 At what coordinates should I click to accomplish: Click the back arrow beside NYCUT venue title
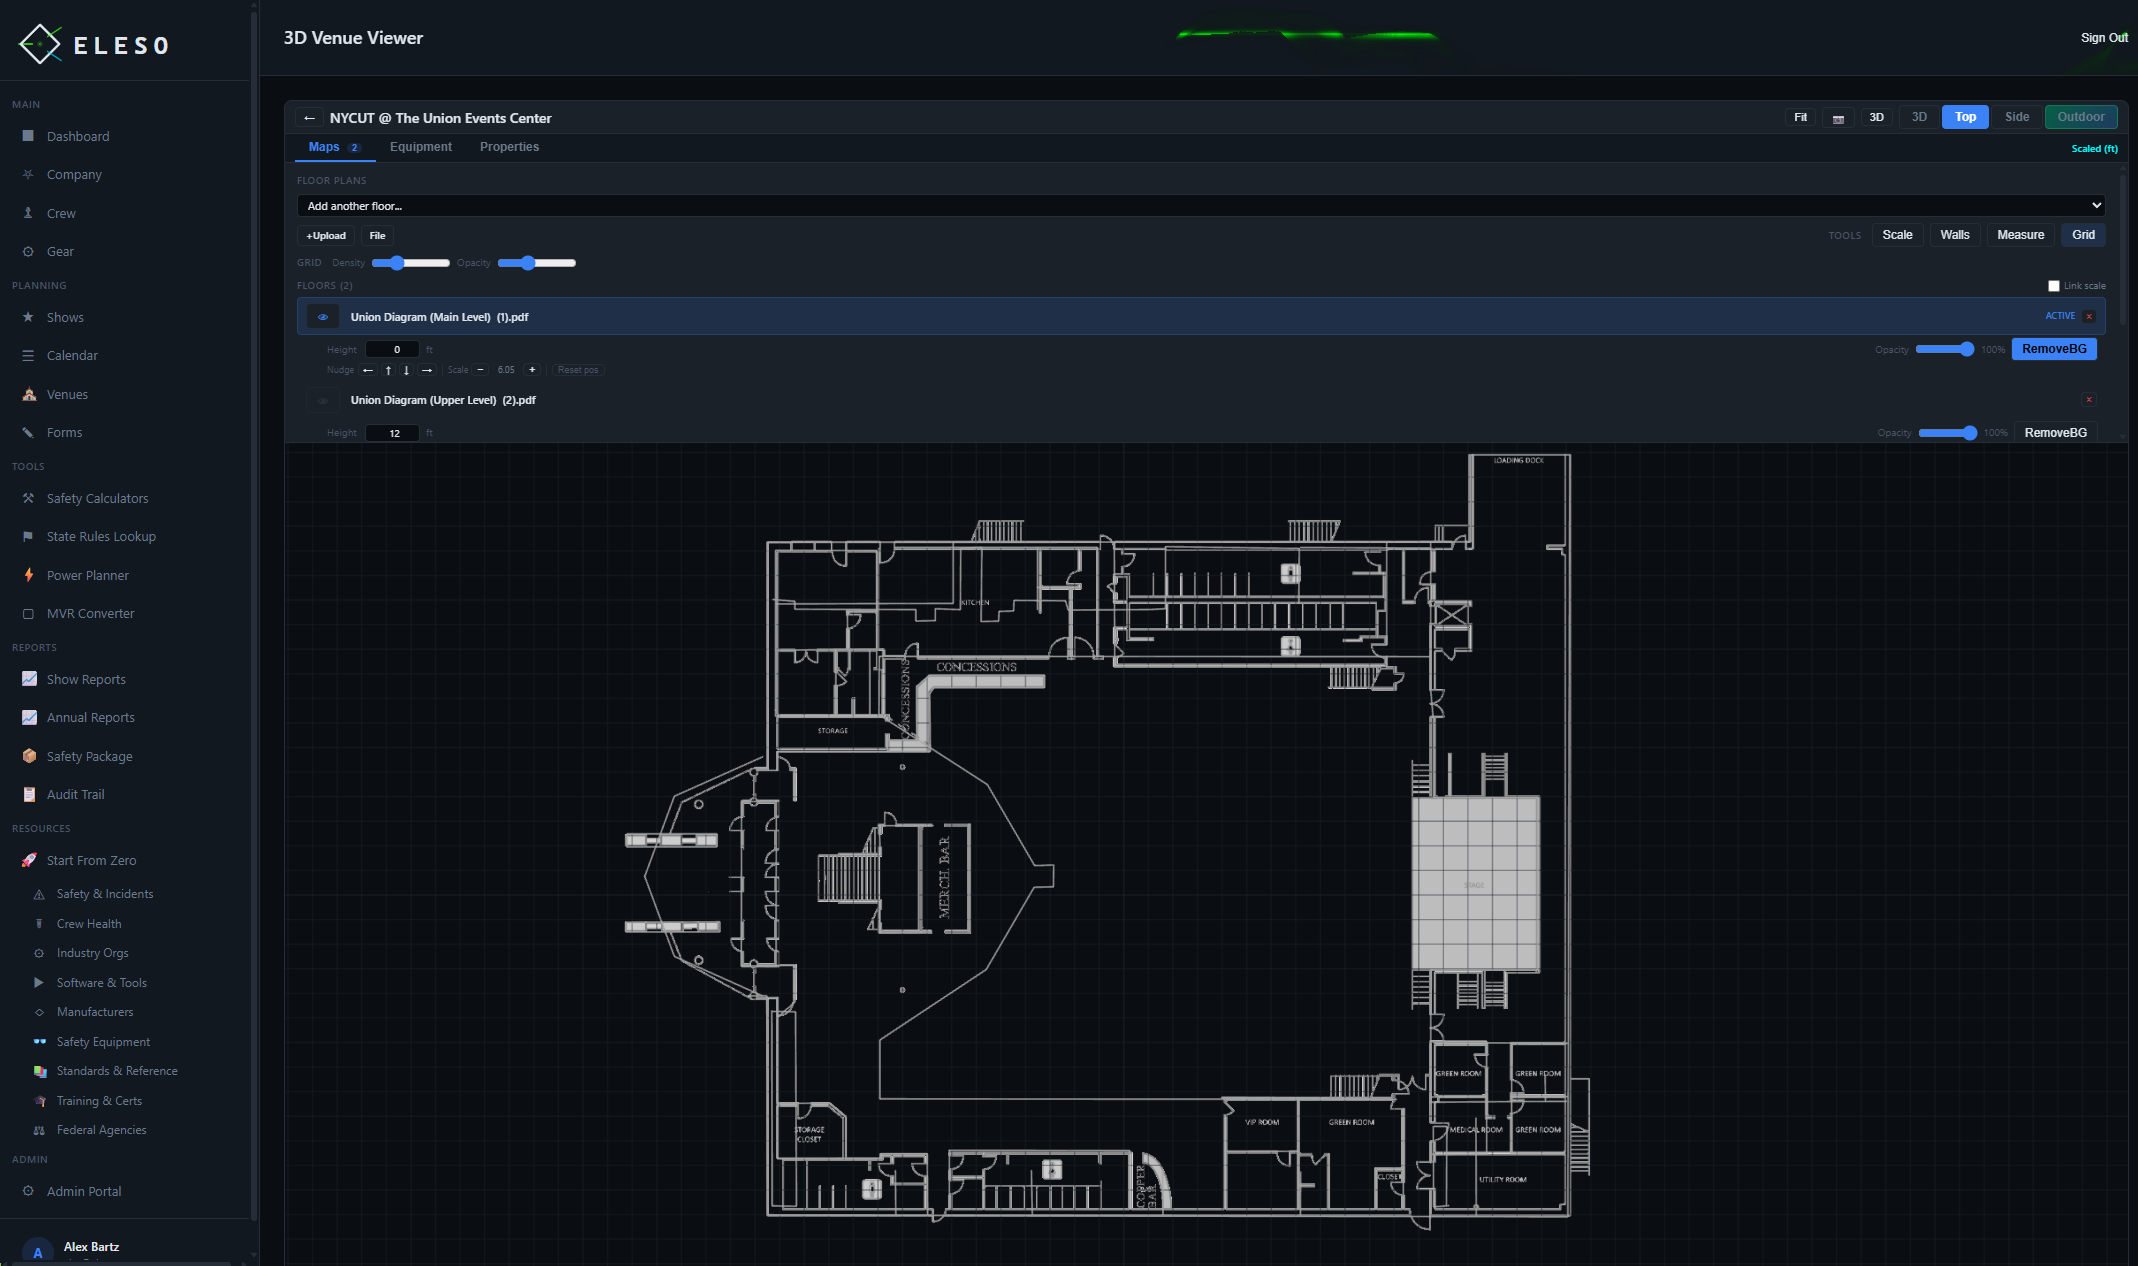click(x=310, y=118)
